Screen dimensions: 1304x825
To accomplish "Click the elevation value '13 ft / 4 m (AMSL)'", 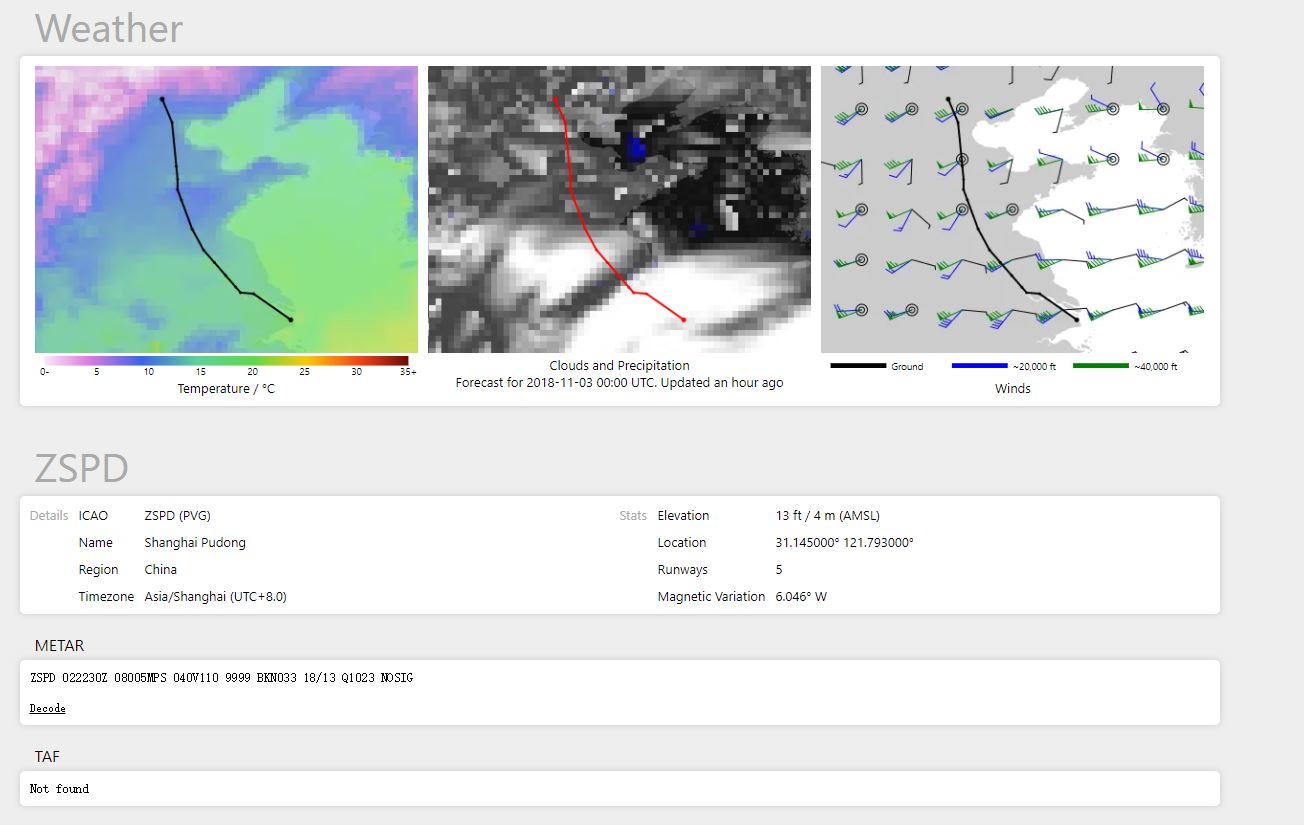I will 827,516.
